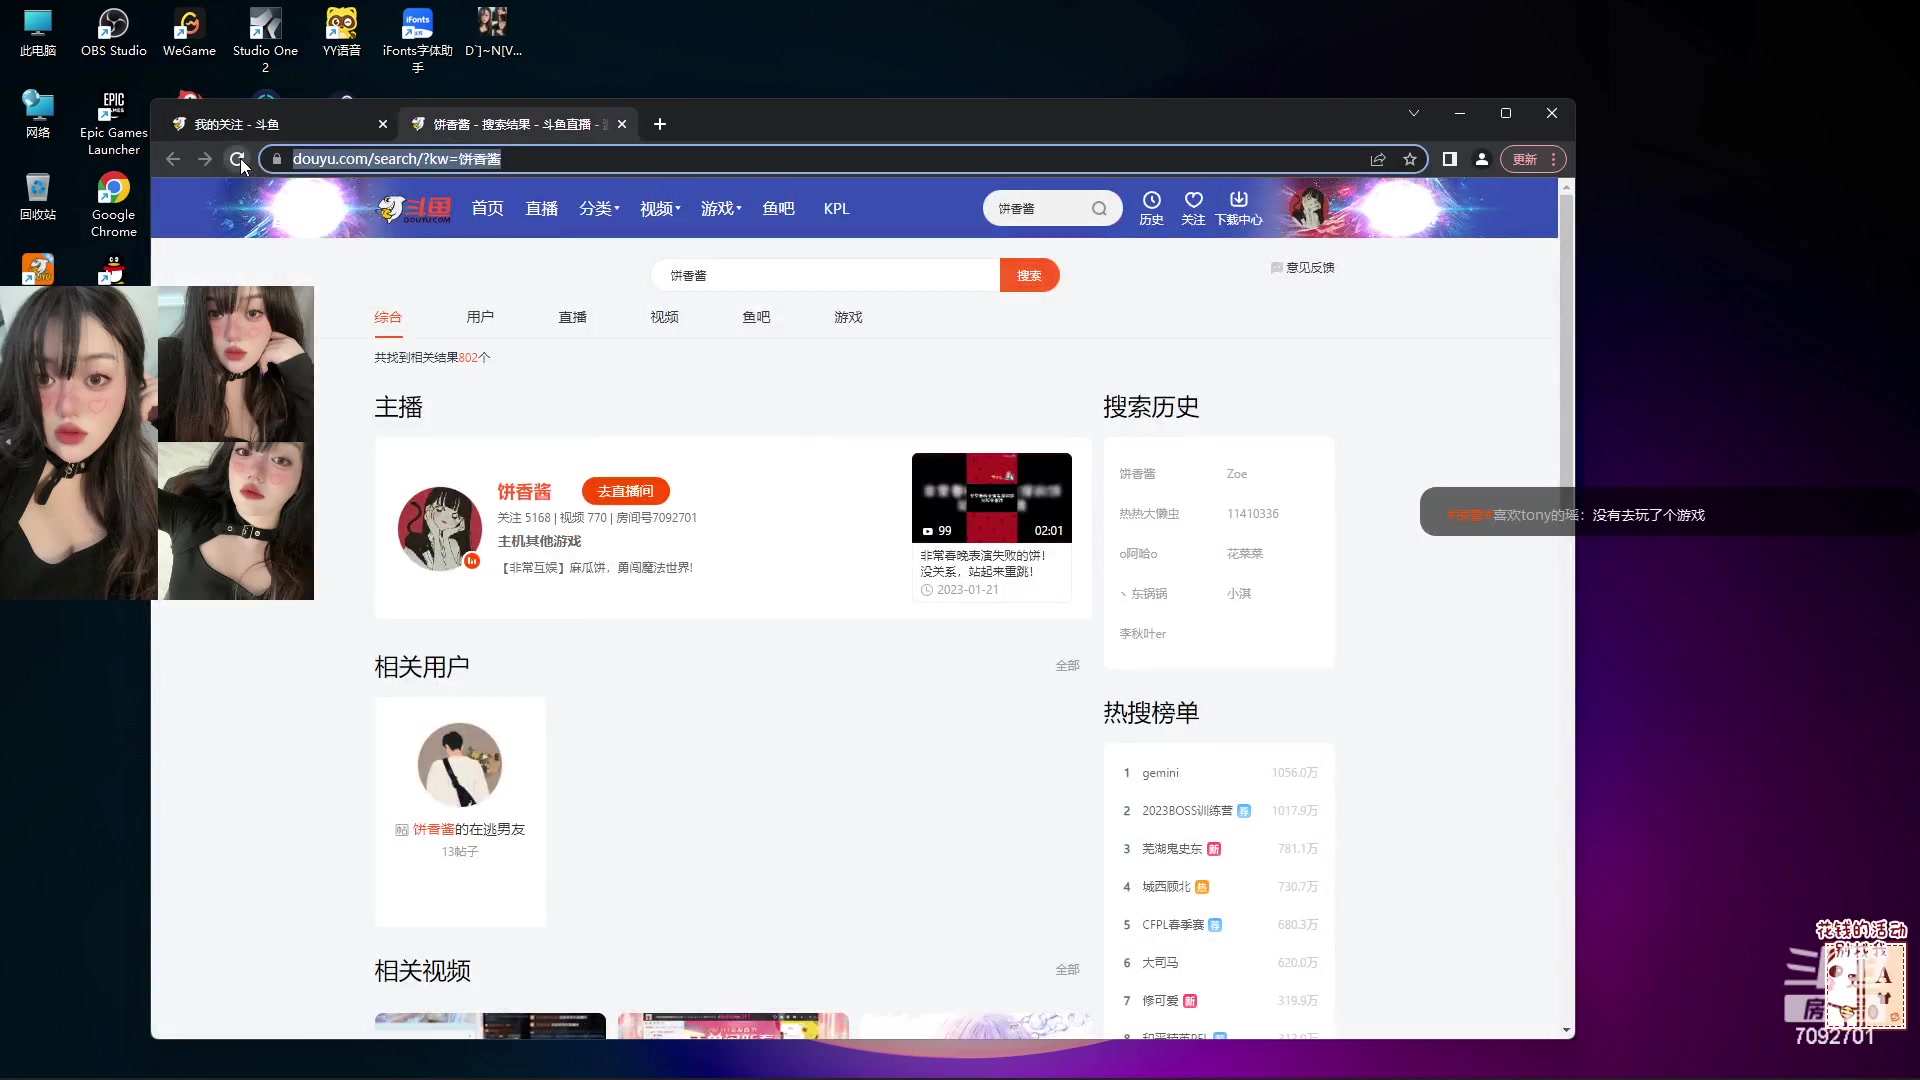Select 综合 search results tab
This screenshot has height=1080, width=1920.
[388, 317]
